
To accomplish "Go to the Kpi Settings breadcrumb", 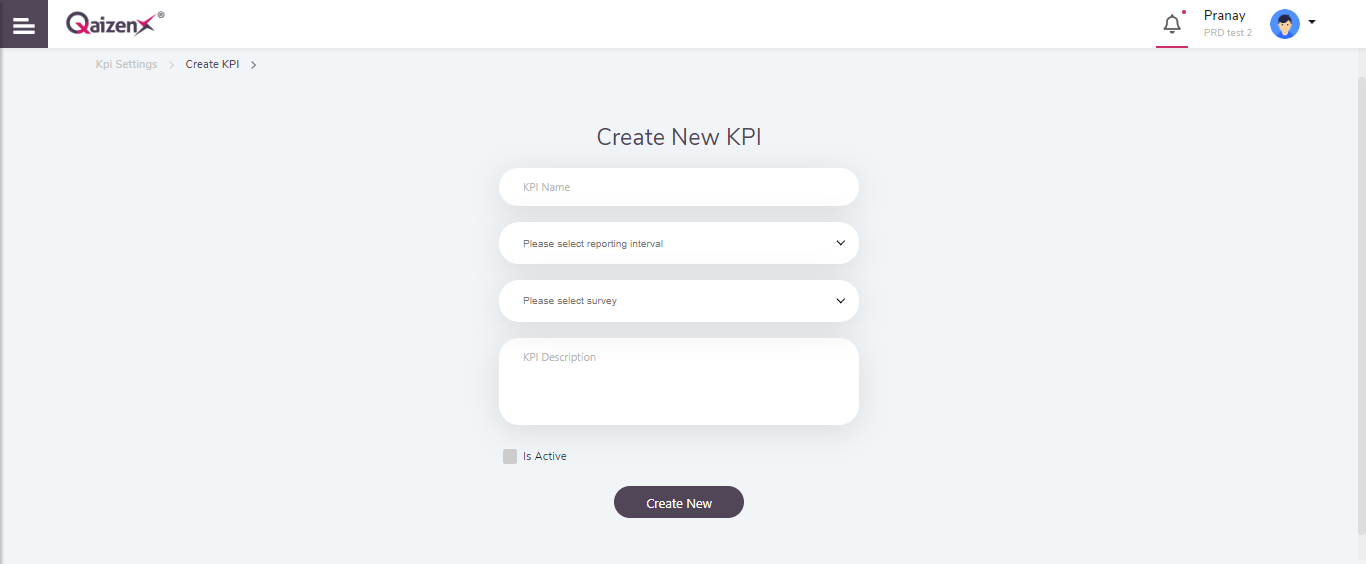I will (126, 64).
